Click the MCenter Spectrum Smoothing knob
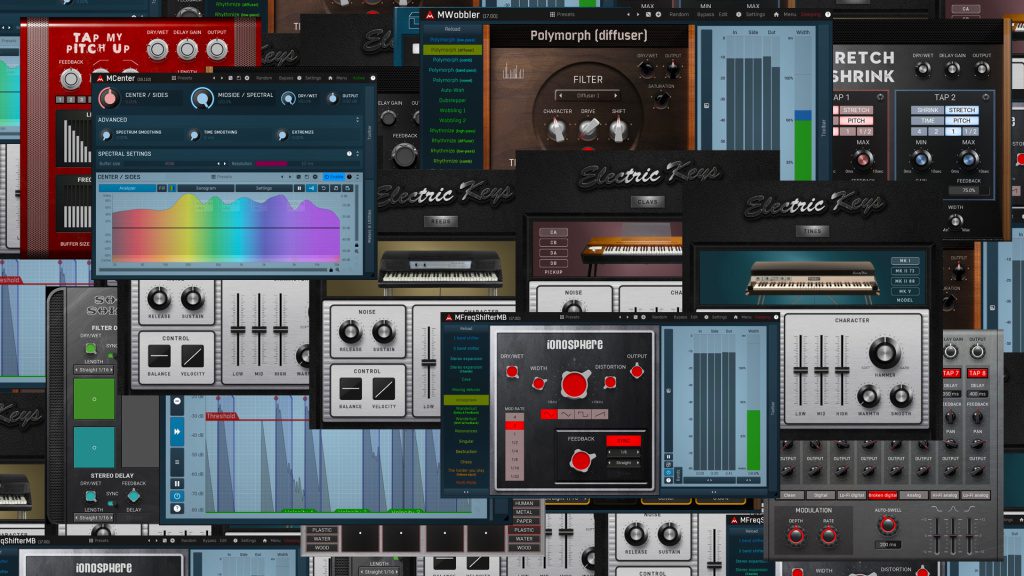Screen dimensions: 1024x576 tap(106, 135)
